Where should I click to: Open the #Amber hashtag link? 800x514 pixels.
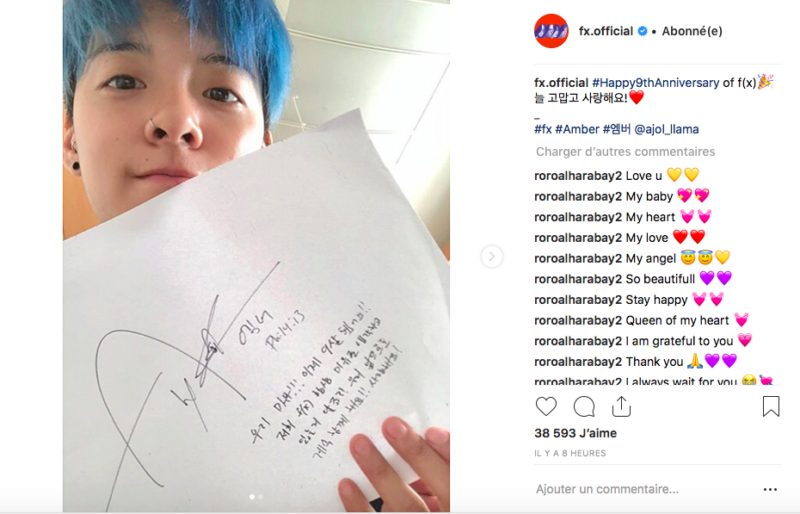577,129
